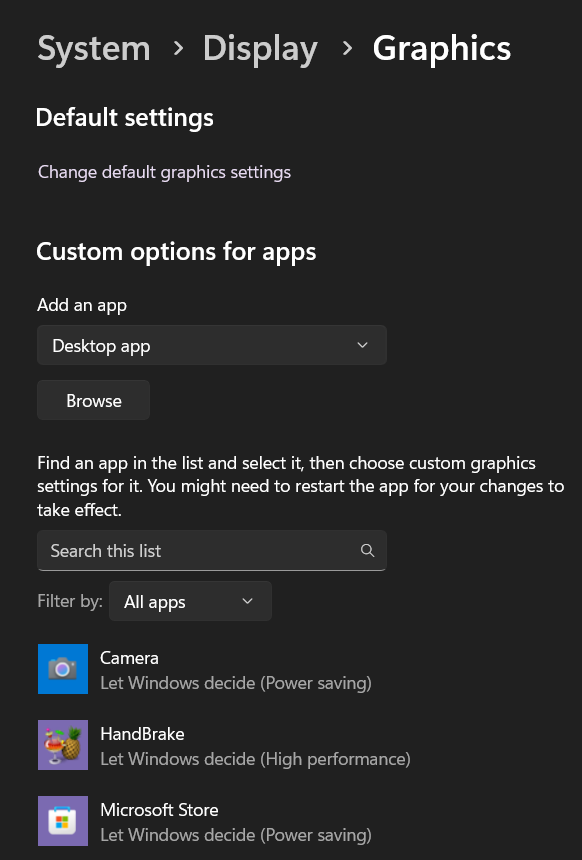Open 'Change default graphics settings'
Viewport: 582px width, 860px height.
[x=164, y=171]
